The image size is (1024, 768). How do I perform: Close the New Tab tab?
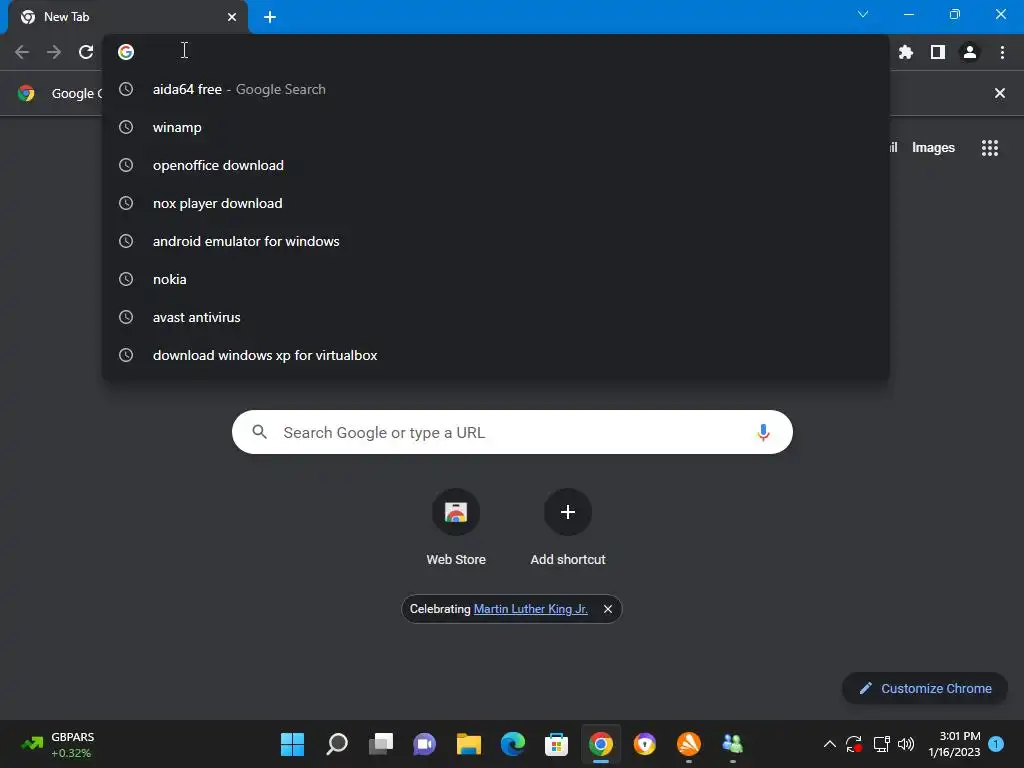[x=232, y=17]
